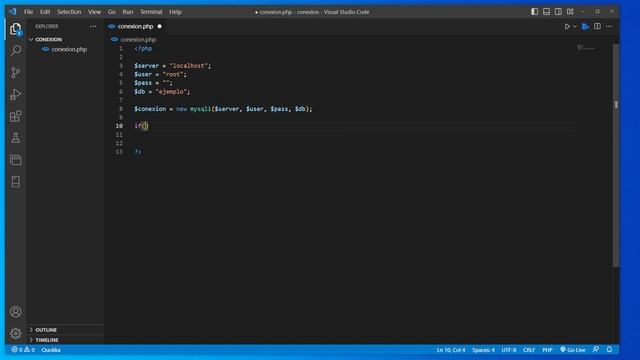Open the Manage gear settings
This screenshot has height=360, width=640.
(x=16, y=333)
